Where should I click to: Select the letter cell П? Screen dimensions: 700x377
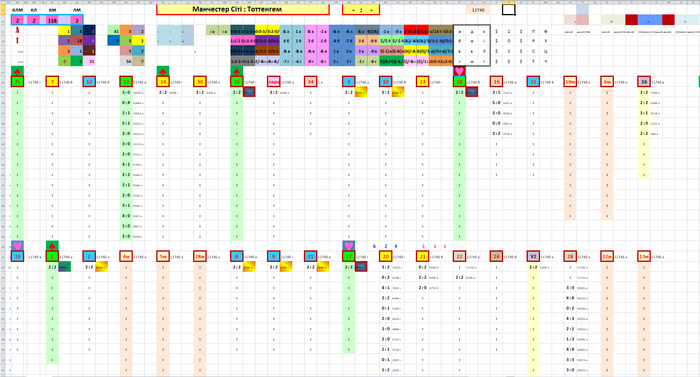pos(533,32)
